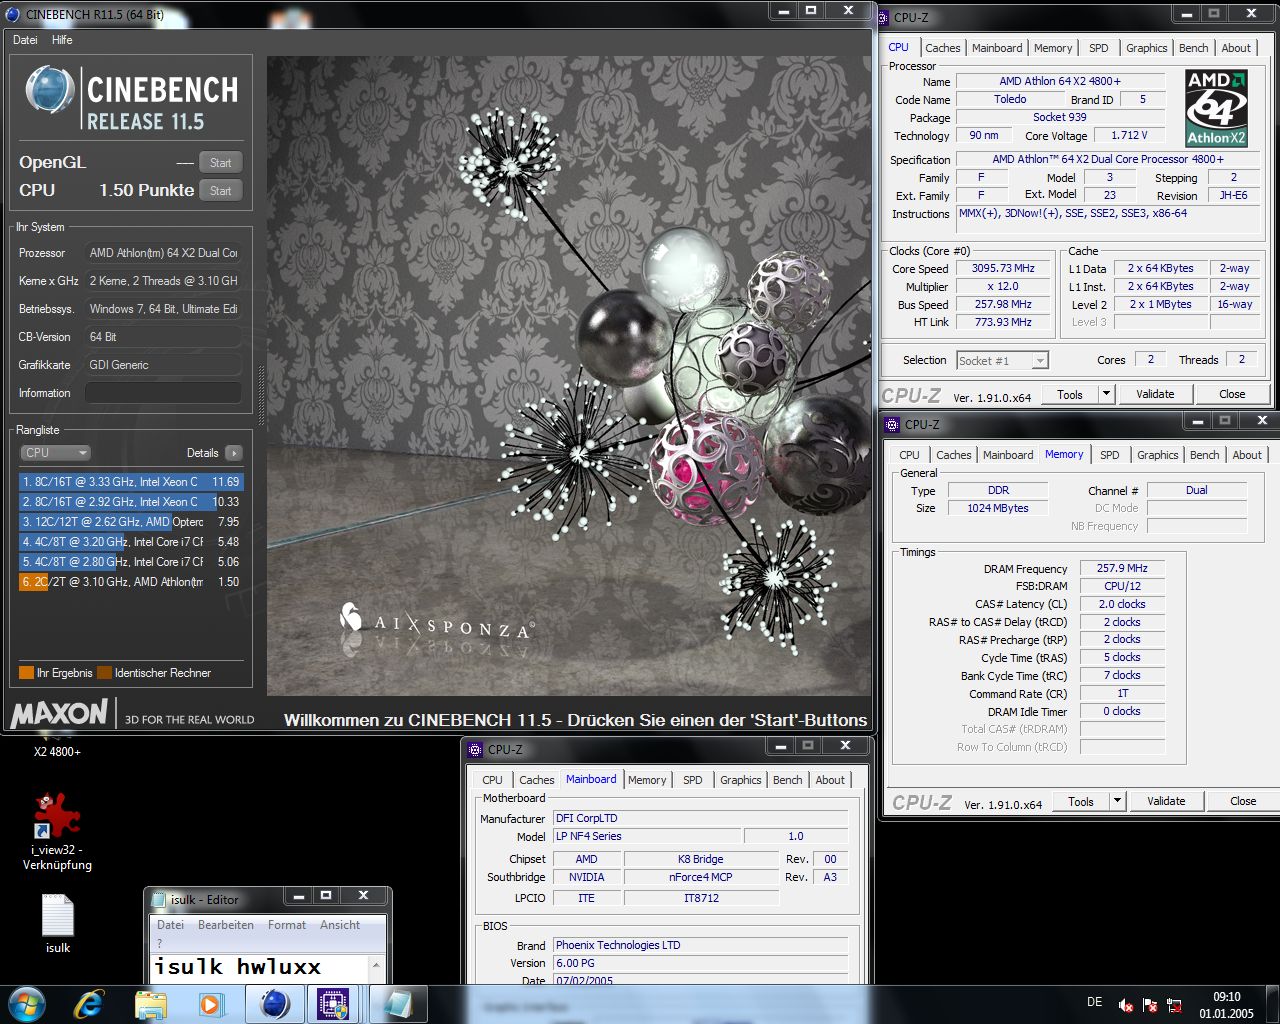Click Close in Memory CPU-Z window

click(x=1243, y=801)
